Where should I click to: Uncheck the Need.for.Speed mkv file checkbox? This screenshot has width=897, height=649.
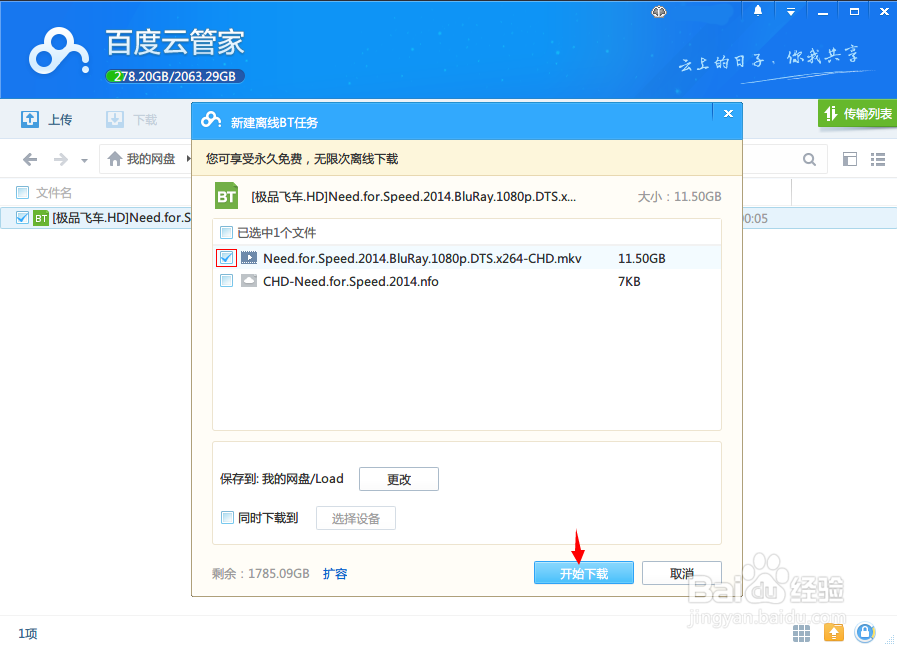tap(227, 258)
